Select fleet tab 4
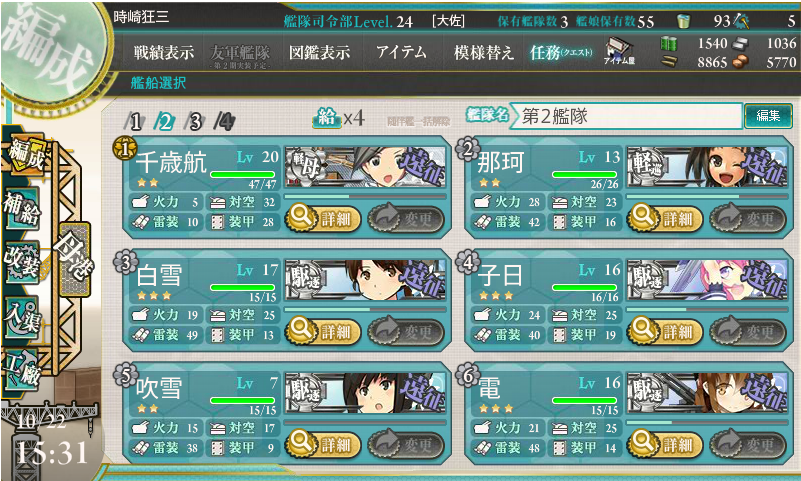Viewport: 801px width, 481px height. coord(224,122)
